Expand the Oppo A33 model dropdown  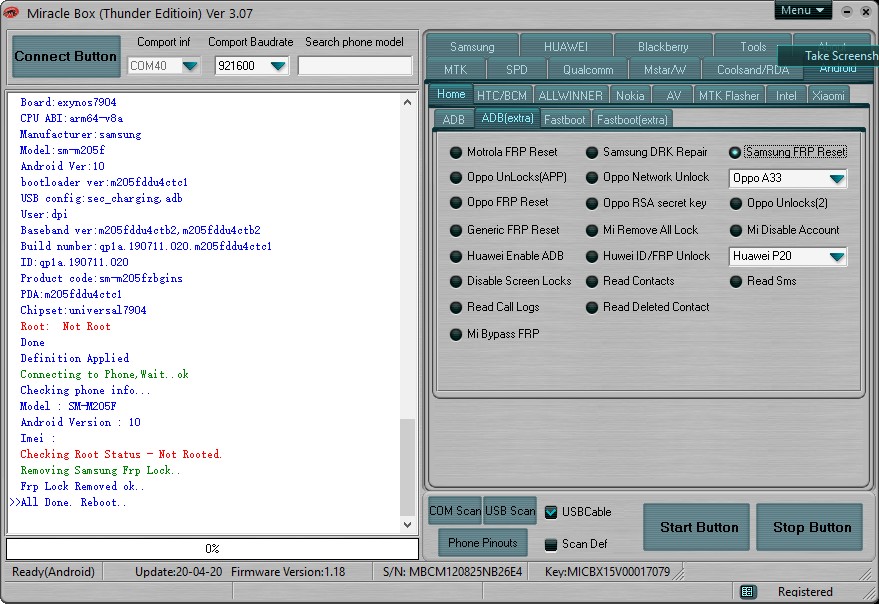(x=836, y=178)
